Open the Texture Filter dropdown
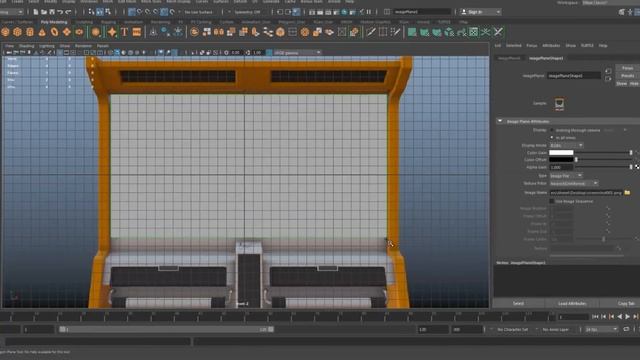 [574, 184]
